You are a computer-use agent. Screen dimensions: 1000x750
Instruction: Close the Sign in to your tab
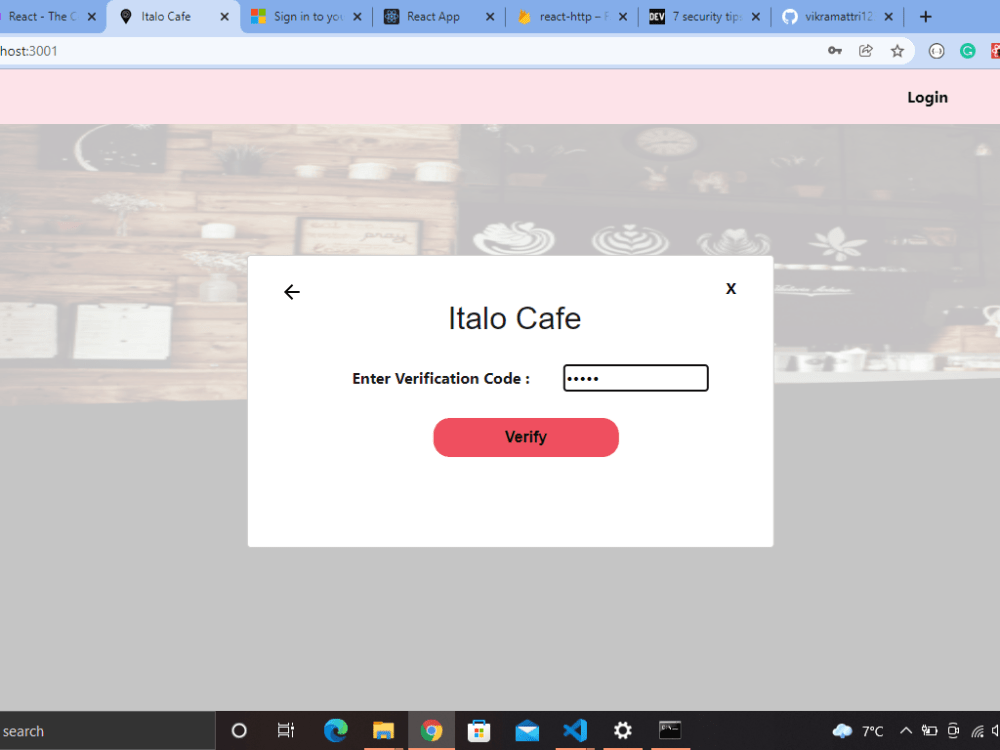(x=357, y=17)
